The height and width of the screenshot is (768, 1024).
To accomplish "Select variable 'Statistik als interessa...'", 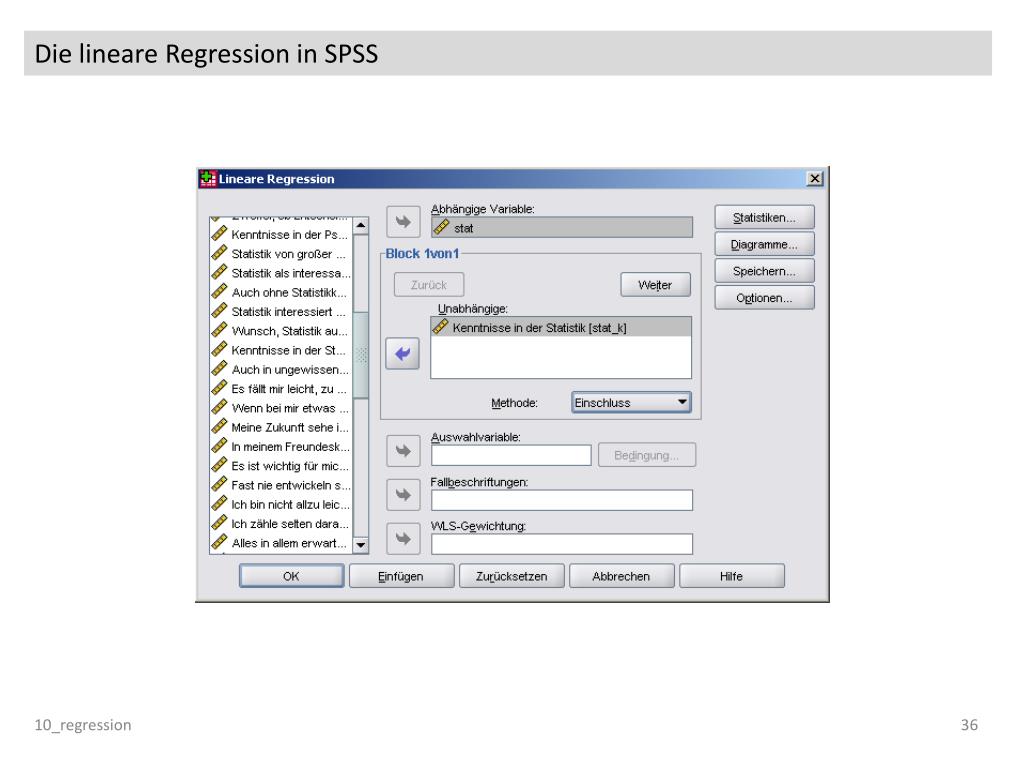I will pos(281,273).
